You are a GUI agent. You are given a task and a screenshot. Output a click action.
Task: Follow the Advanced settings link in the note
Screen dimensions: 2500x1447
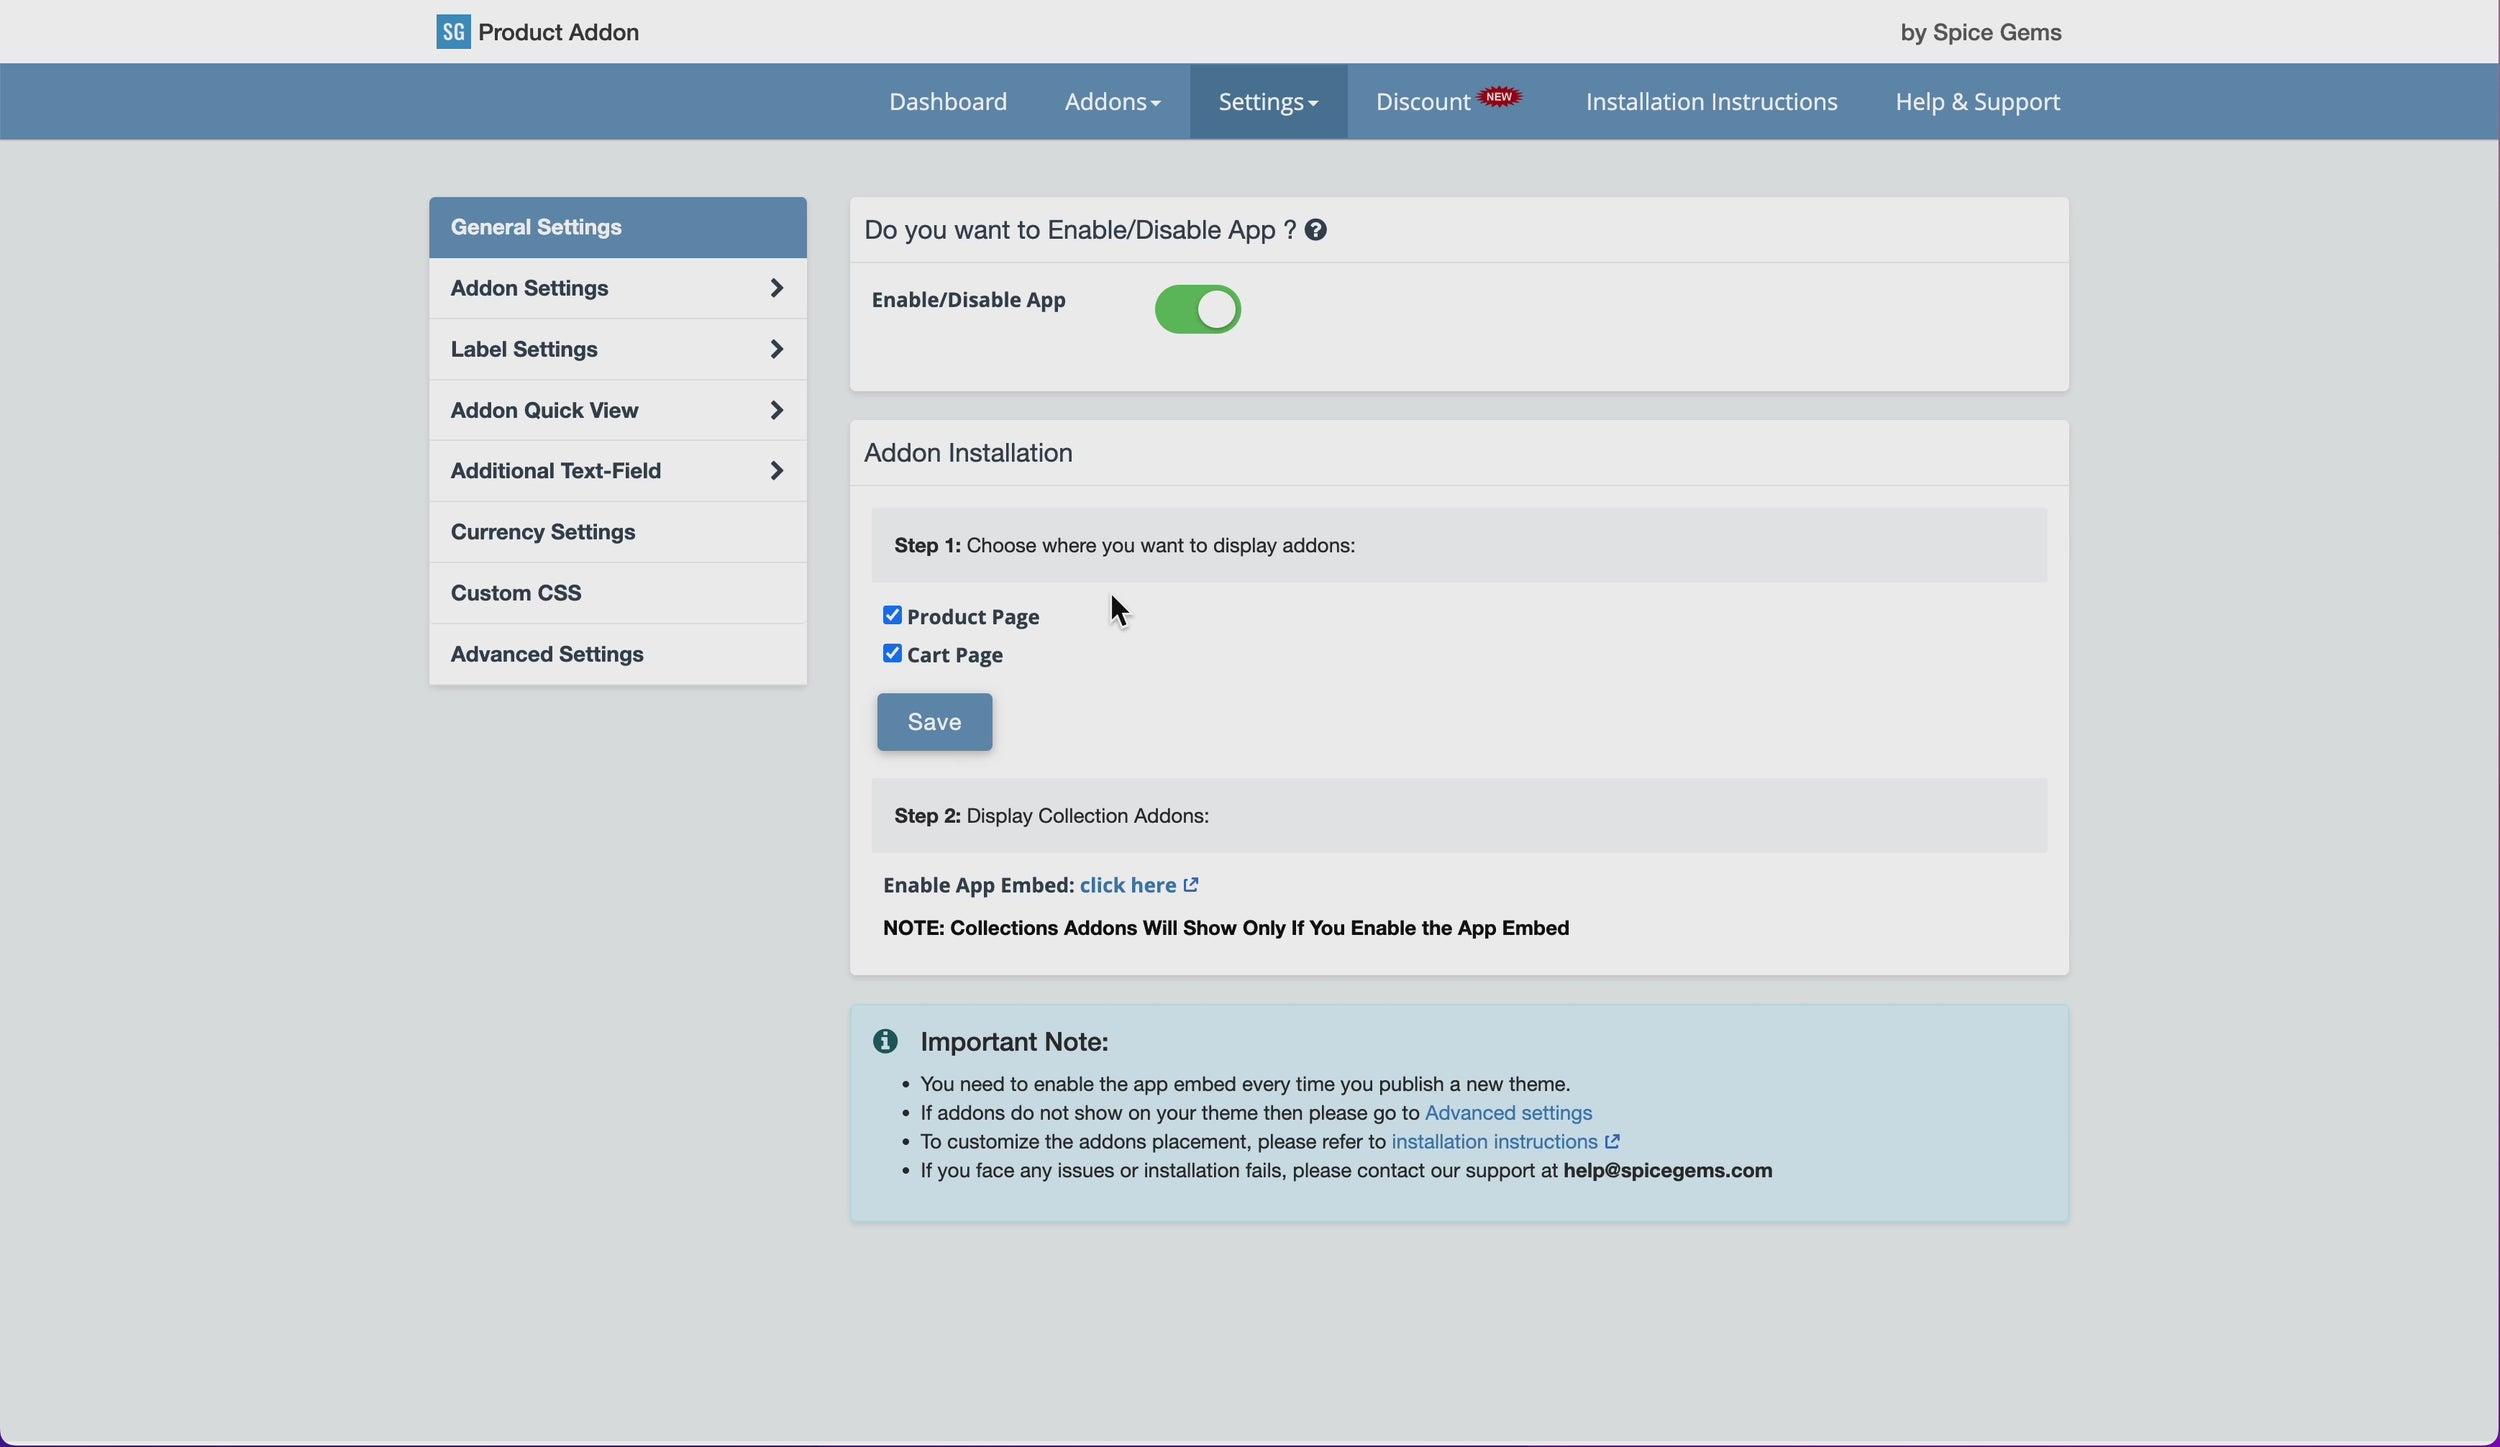pyautogui.click(x=1508, y=1113)
